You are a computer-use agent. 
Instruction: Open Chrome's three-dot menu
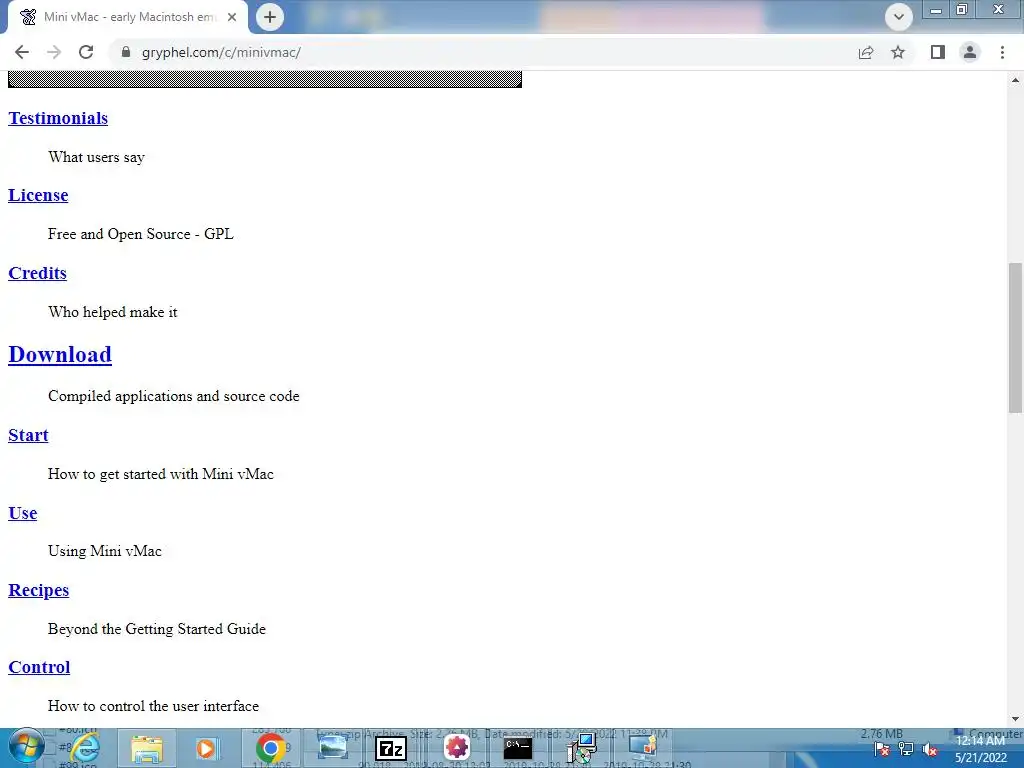(1002, 52)
